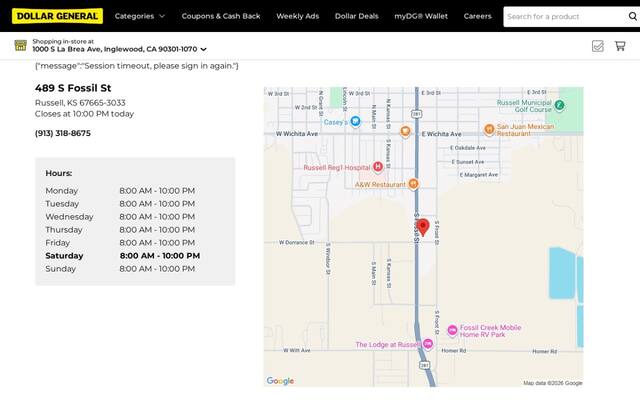
Task: Go to Weekly Ads
Action: pyautogui.click(x=298, y=16)
